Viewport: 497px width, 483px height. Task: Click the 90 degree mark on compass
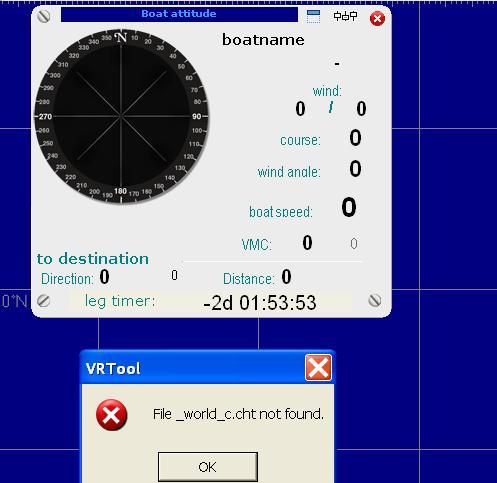coord(197,116)
